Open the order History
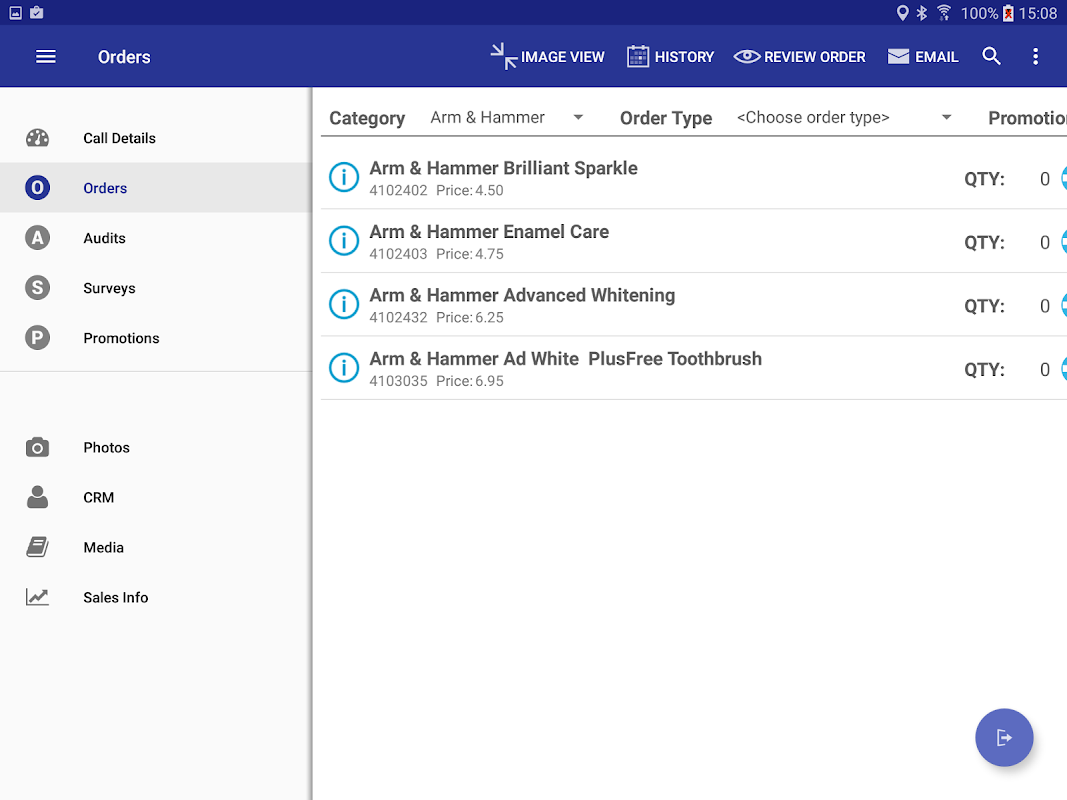Screen dimensions: 1067x800 point(670,57)
